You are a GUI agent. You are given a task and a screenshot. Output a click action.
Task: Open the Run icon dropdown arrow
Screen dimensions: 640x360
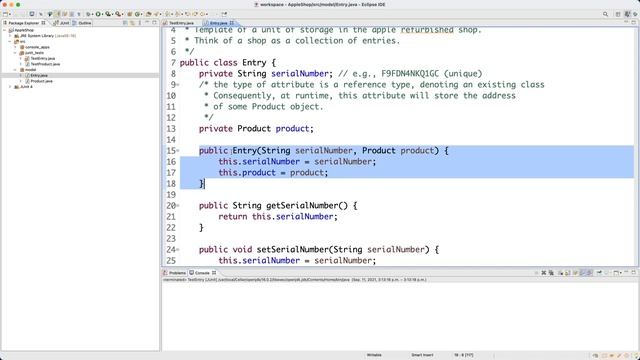tap(103, 14)
